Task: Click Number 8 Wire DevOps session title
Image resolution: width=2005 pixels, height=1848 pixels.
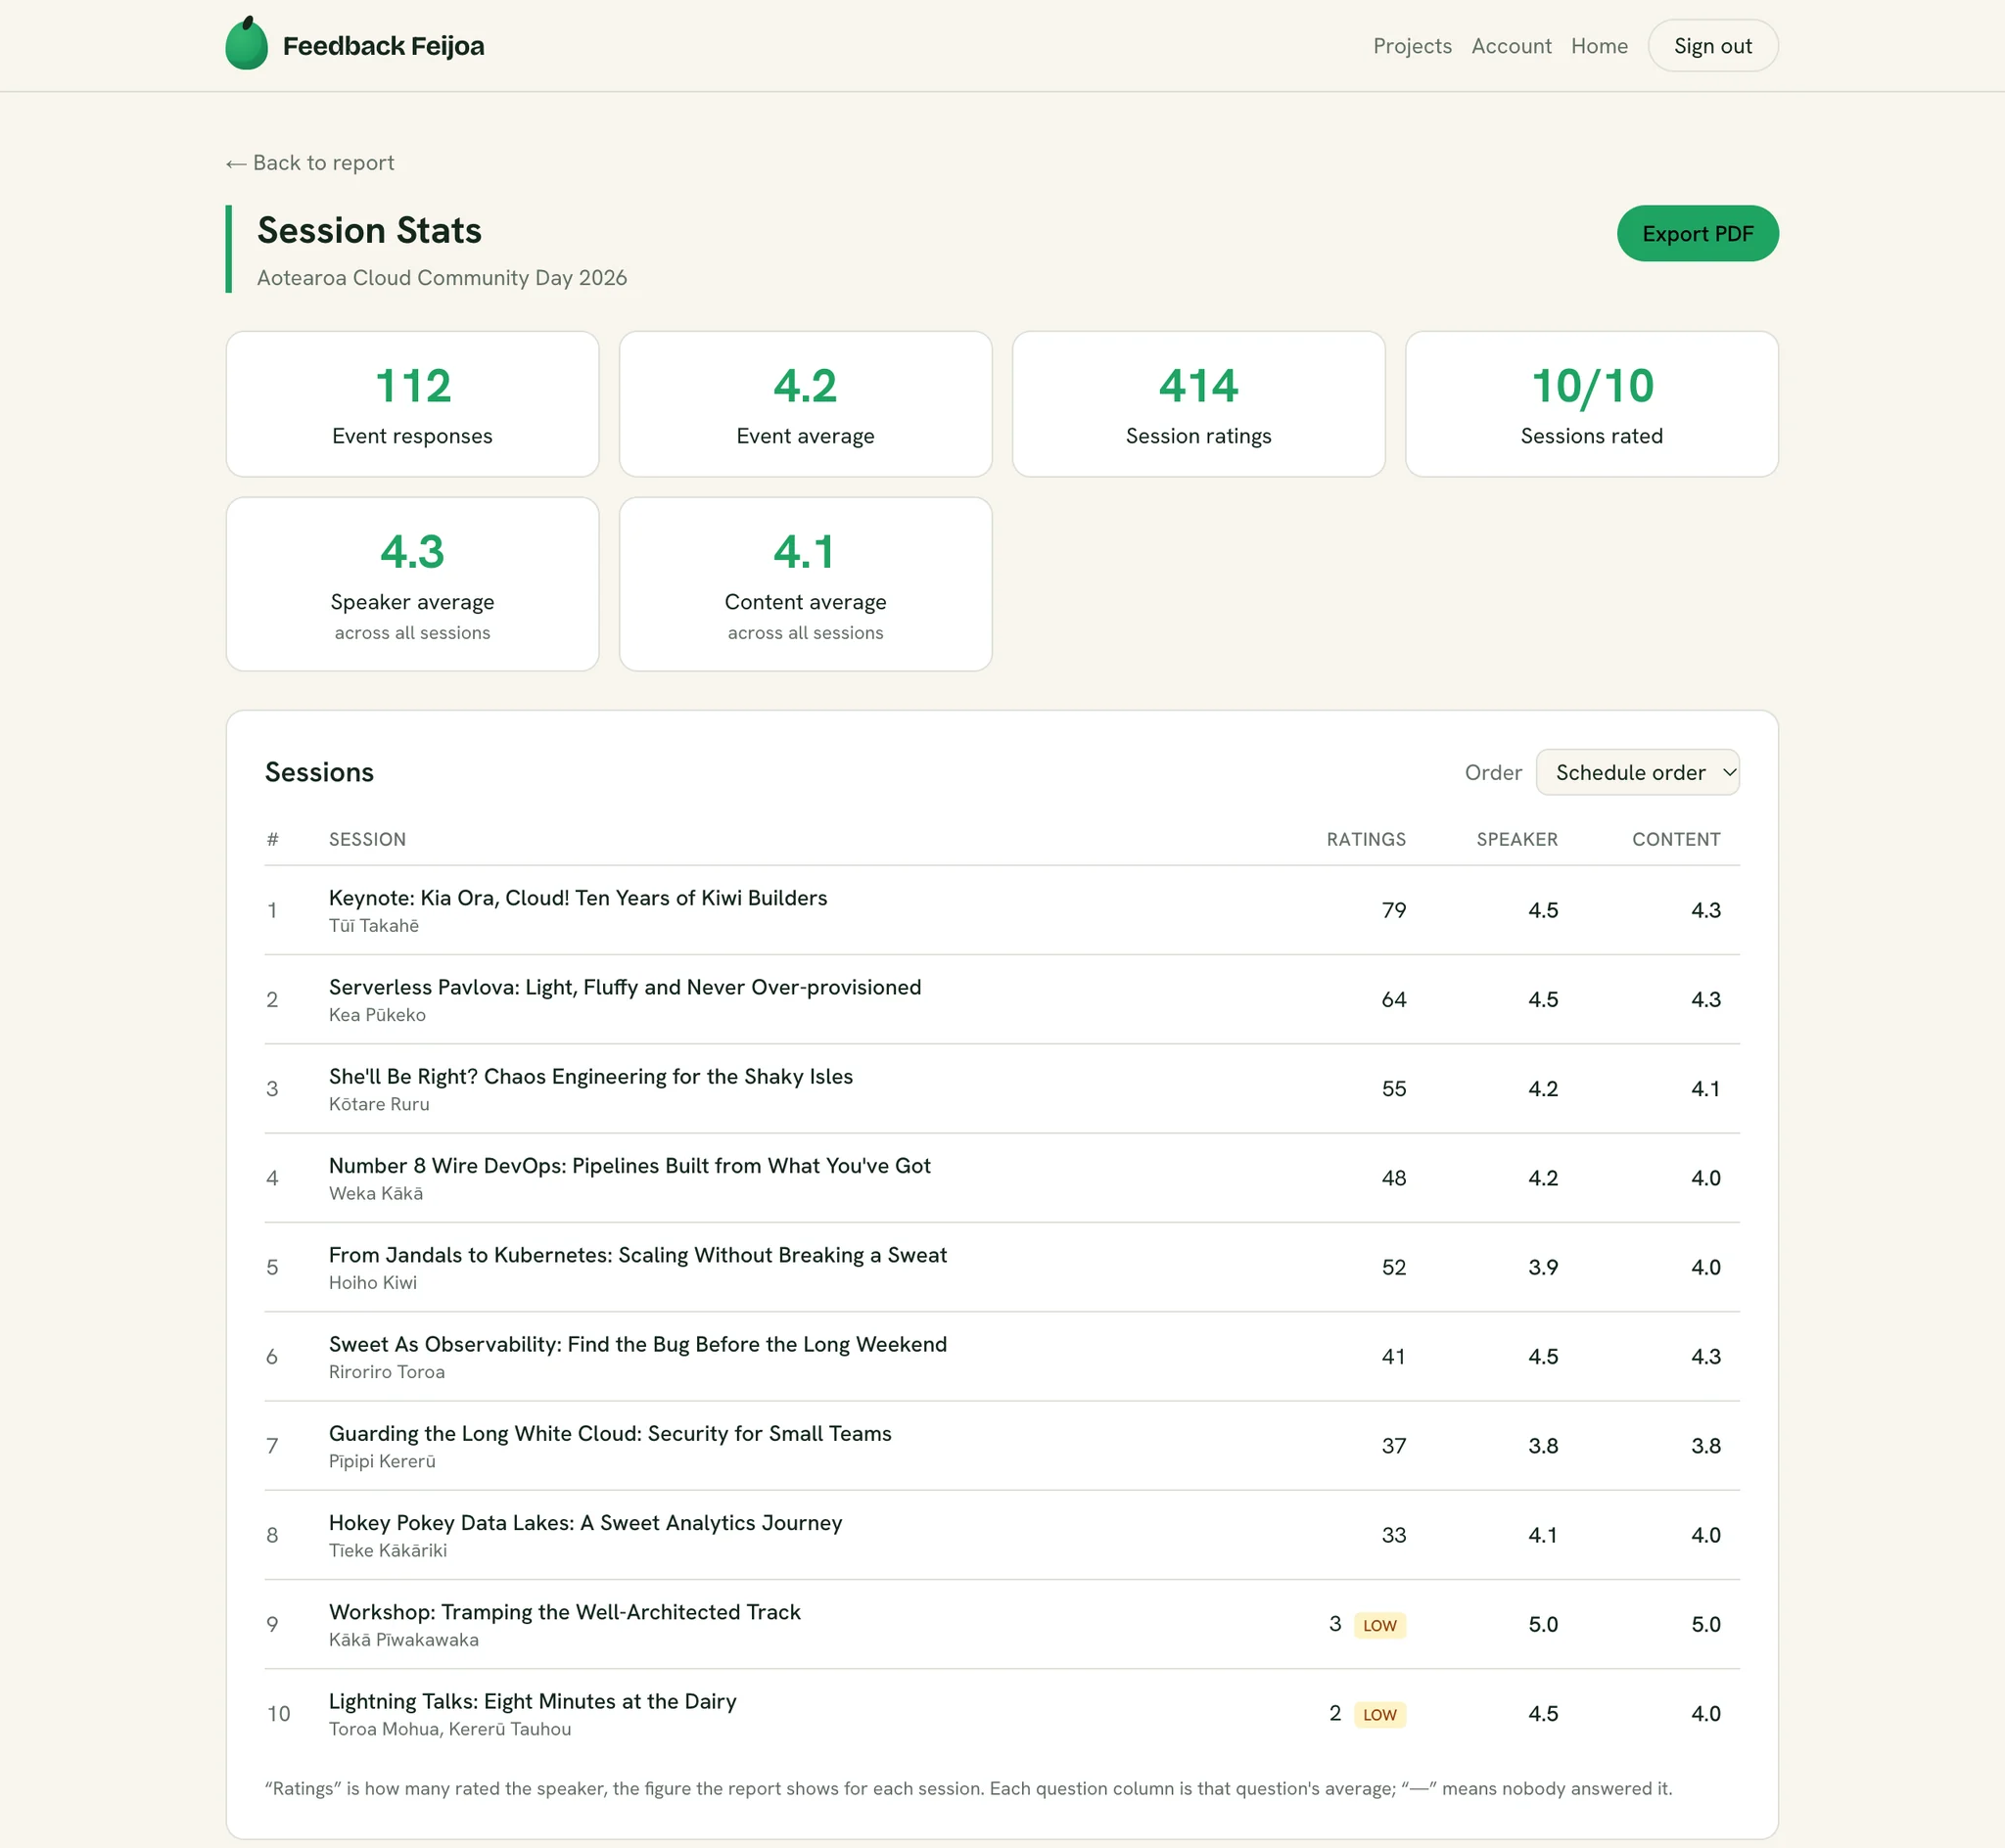Action: point(630,1166)
